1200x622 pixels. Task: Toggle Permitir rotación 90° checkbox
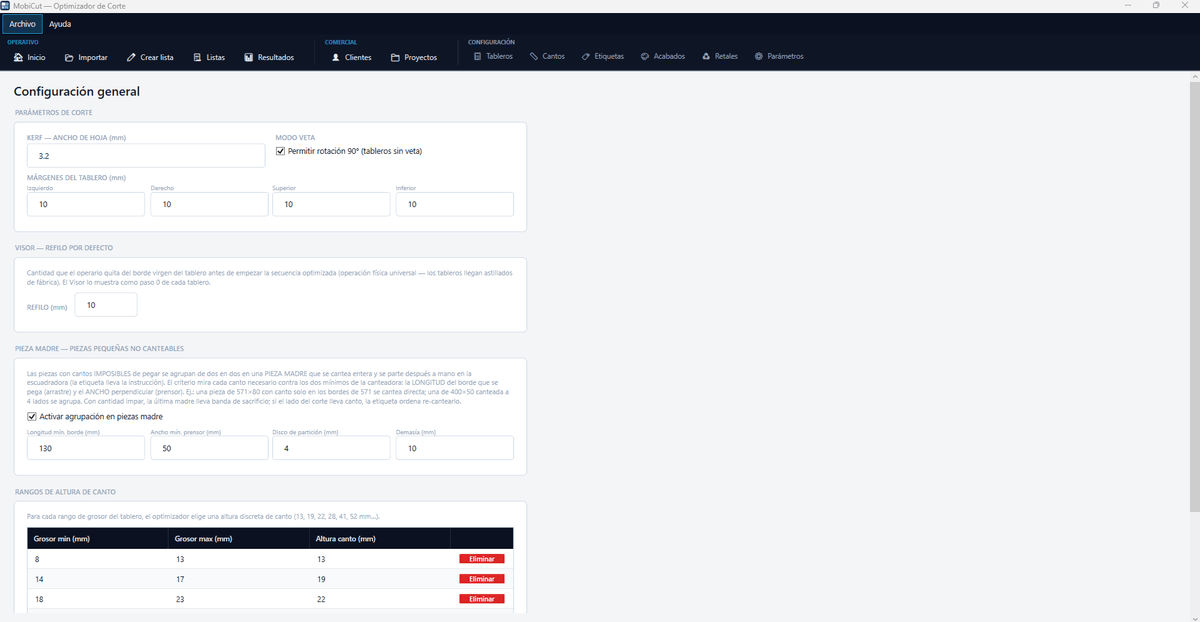[x=280, y=151]
